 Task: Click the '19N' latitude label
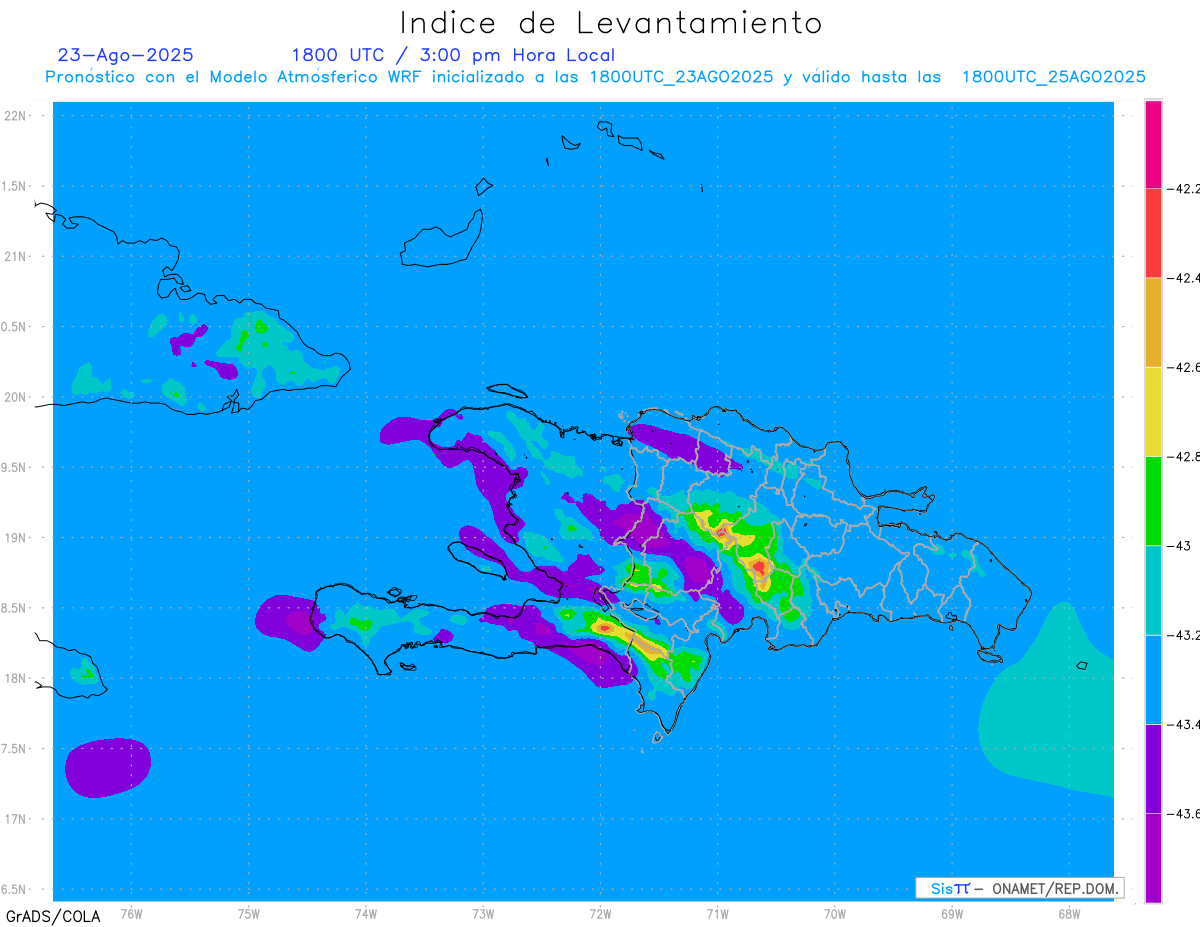tap(17, 537)
